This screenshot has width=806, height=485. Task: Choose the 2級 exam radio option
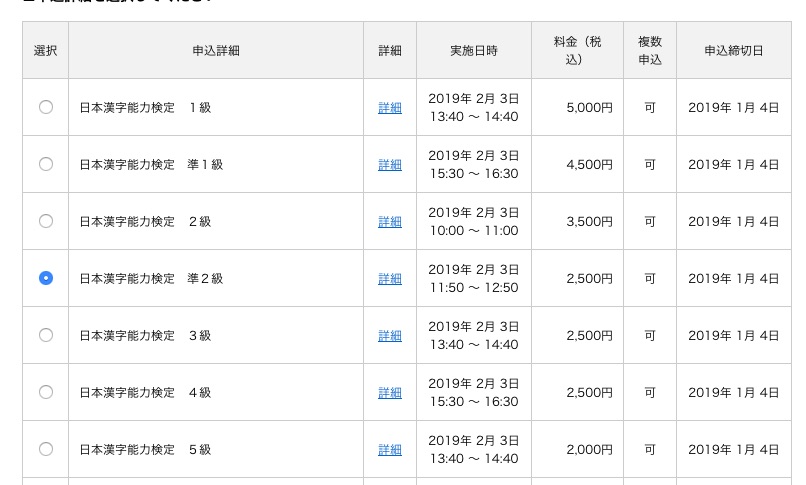(x=46, y=221)
